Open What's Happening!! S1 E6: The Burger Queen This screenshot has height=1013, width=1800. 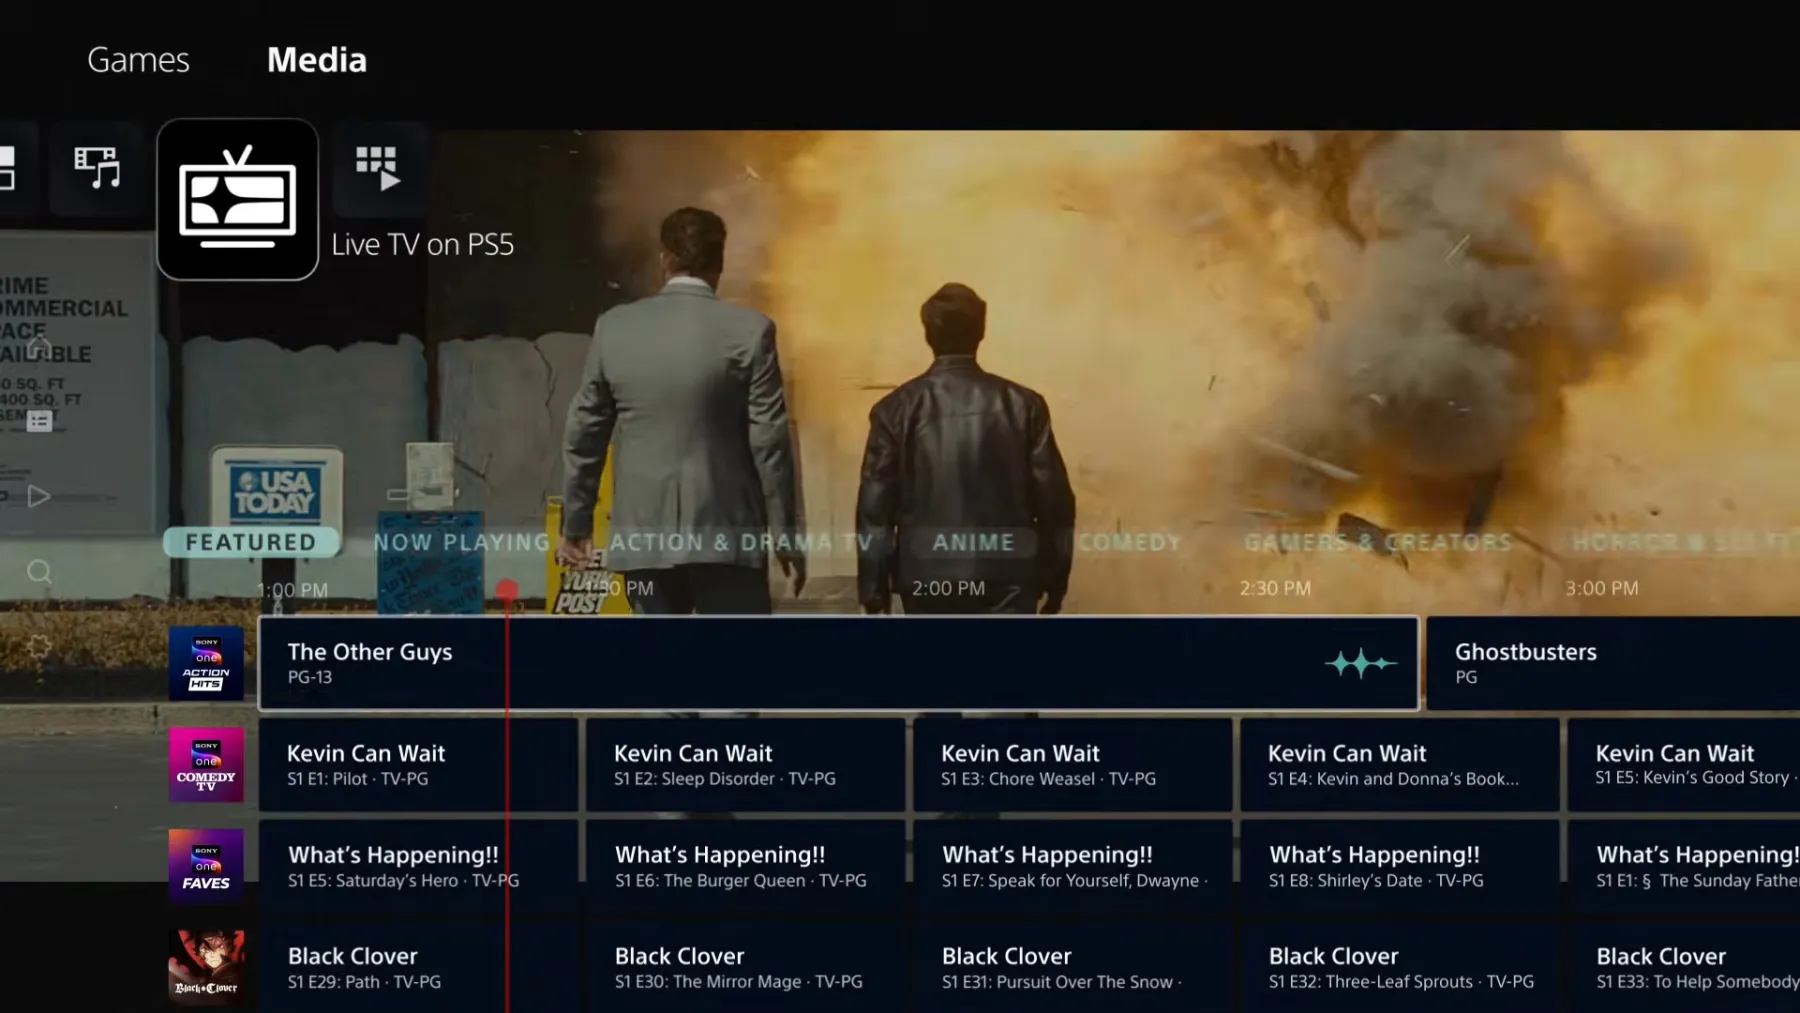coord(745,866)
